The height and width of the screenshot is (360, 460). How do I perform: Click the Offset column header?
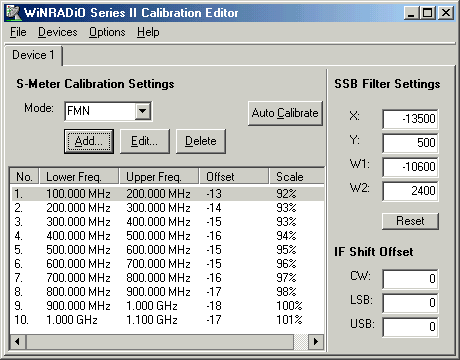234,176
